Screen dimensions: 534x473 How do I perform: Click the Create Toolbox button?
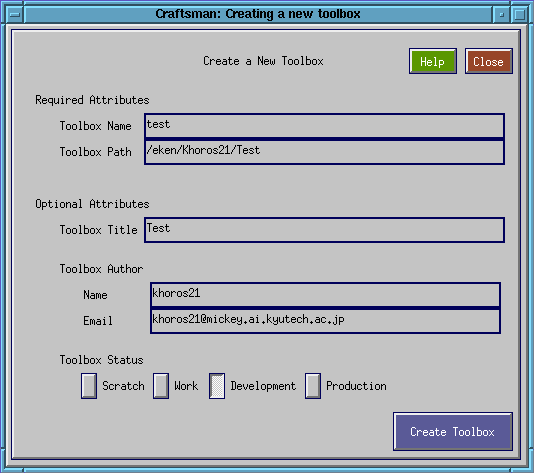[x=453, y=432]
